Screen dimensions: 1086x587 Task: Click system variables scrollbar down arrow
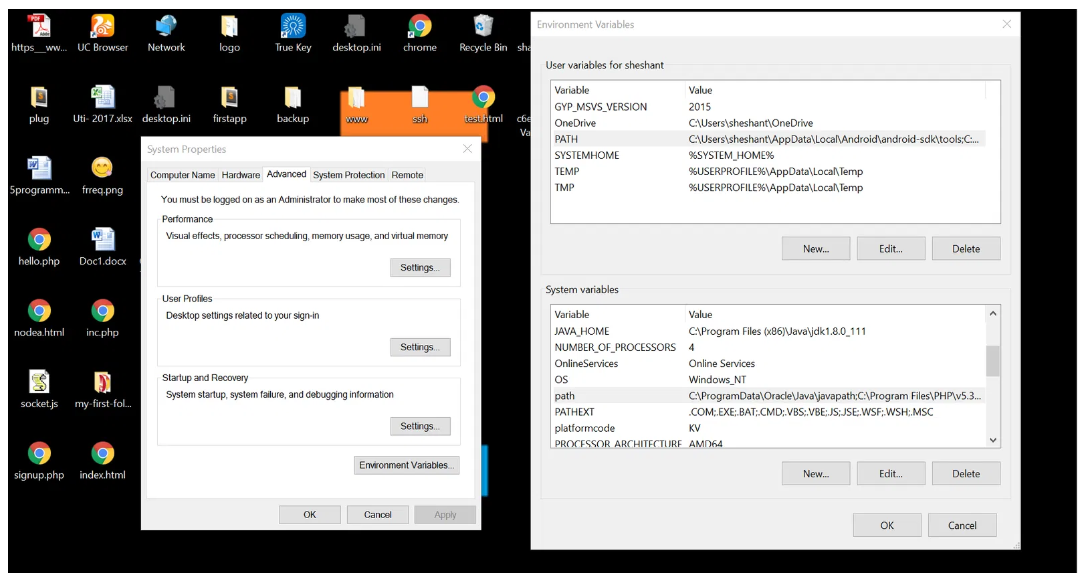[x=993, y=440]
